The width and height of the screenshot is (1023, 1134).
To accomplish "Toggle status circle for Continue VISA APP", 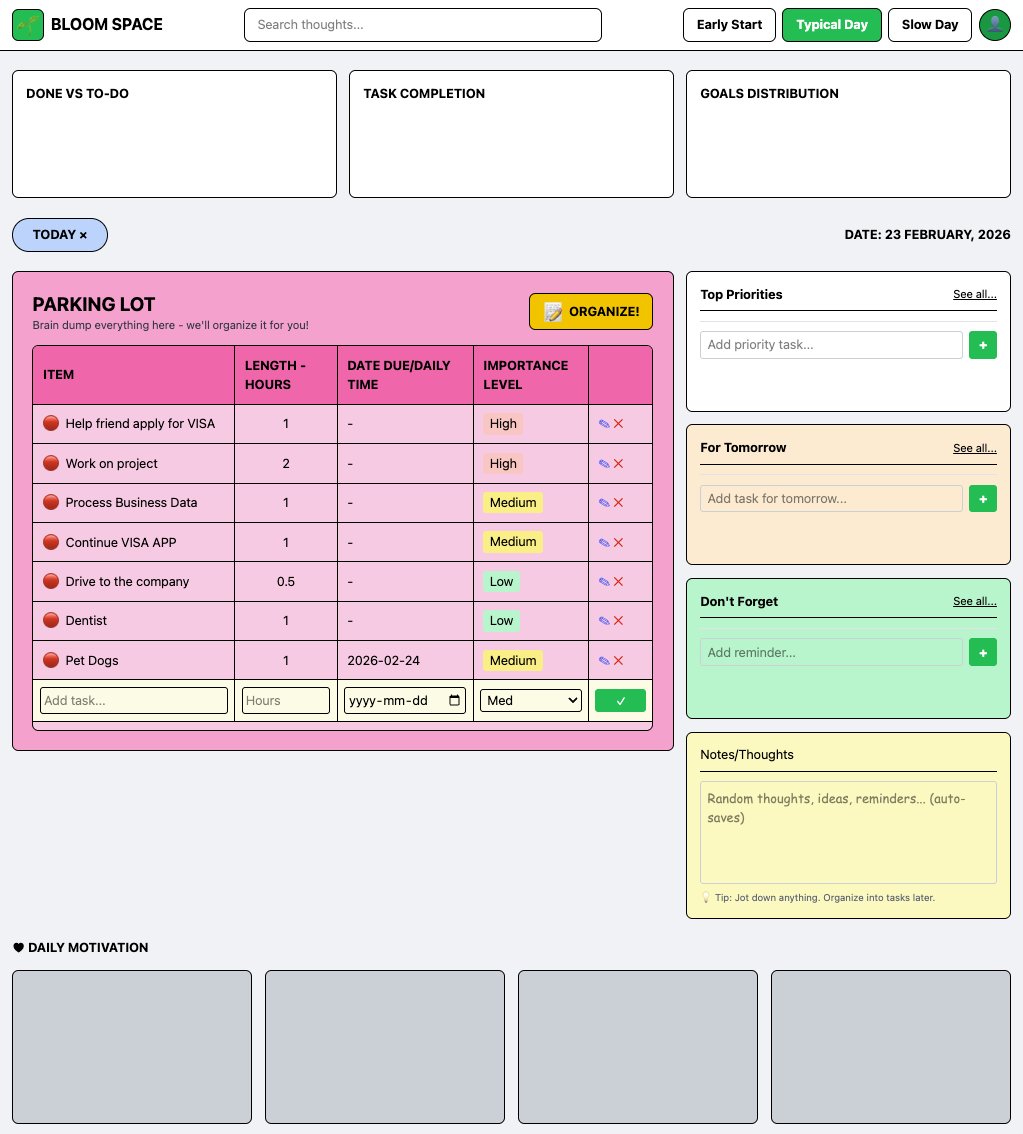I will 51,542.
